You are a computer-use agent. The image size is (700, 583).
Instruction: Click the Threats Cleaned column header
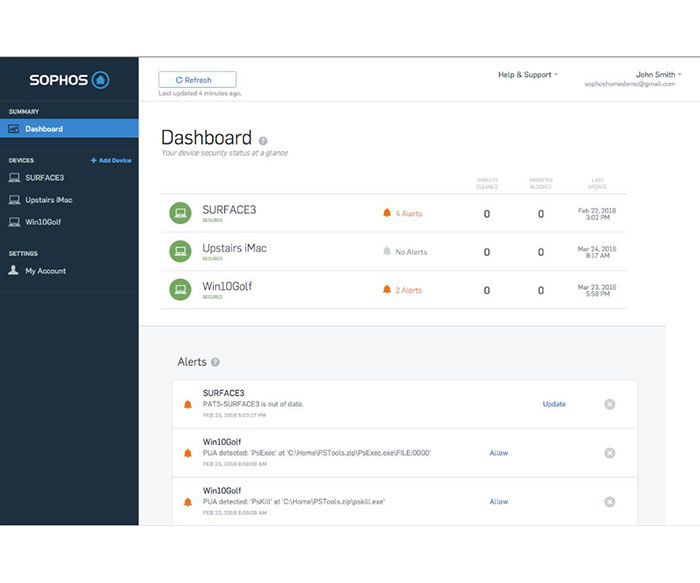click(x=487, y=183)
